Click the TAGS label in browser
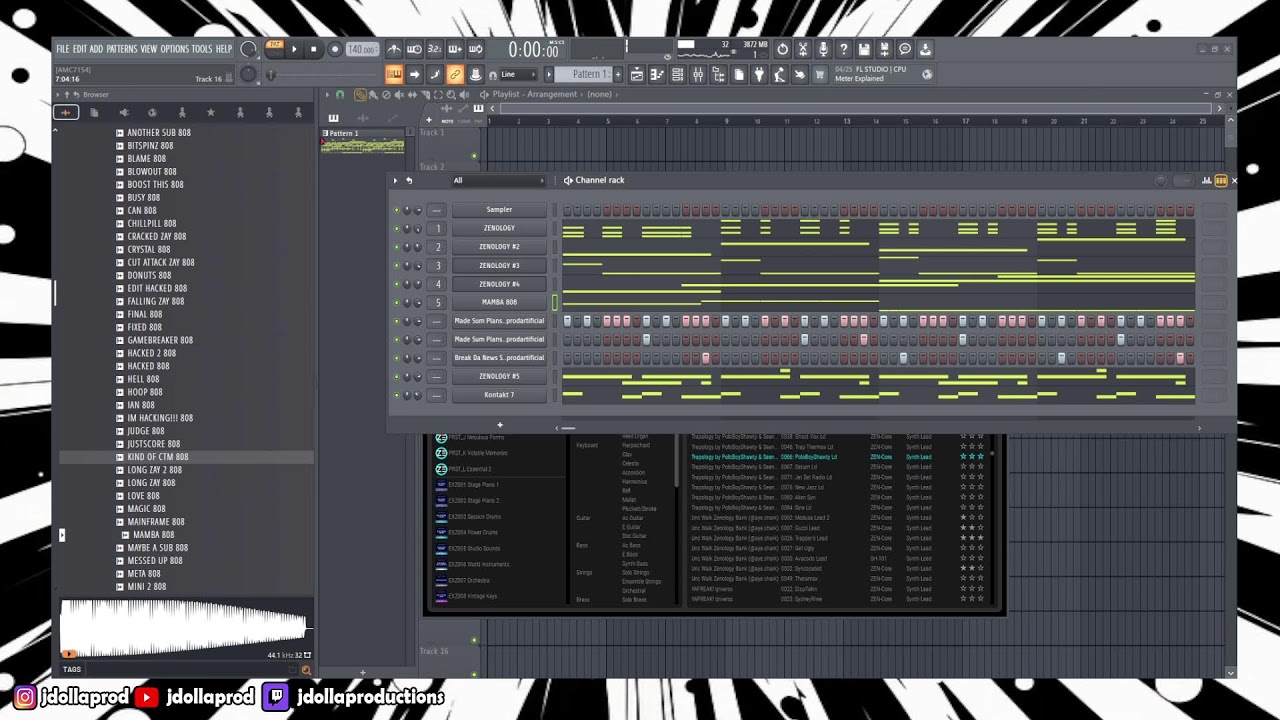This screenshot has height=720, width=1280. click(x=72, y=669)
